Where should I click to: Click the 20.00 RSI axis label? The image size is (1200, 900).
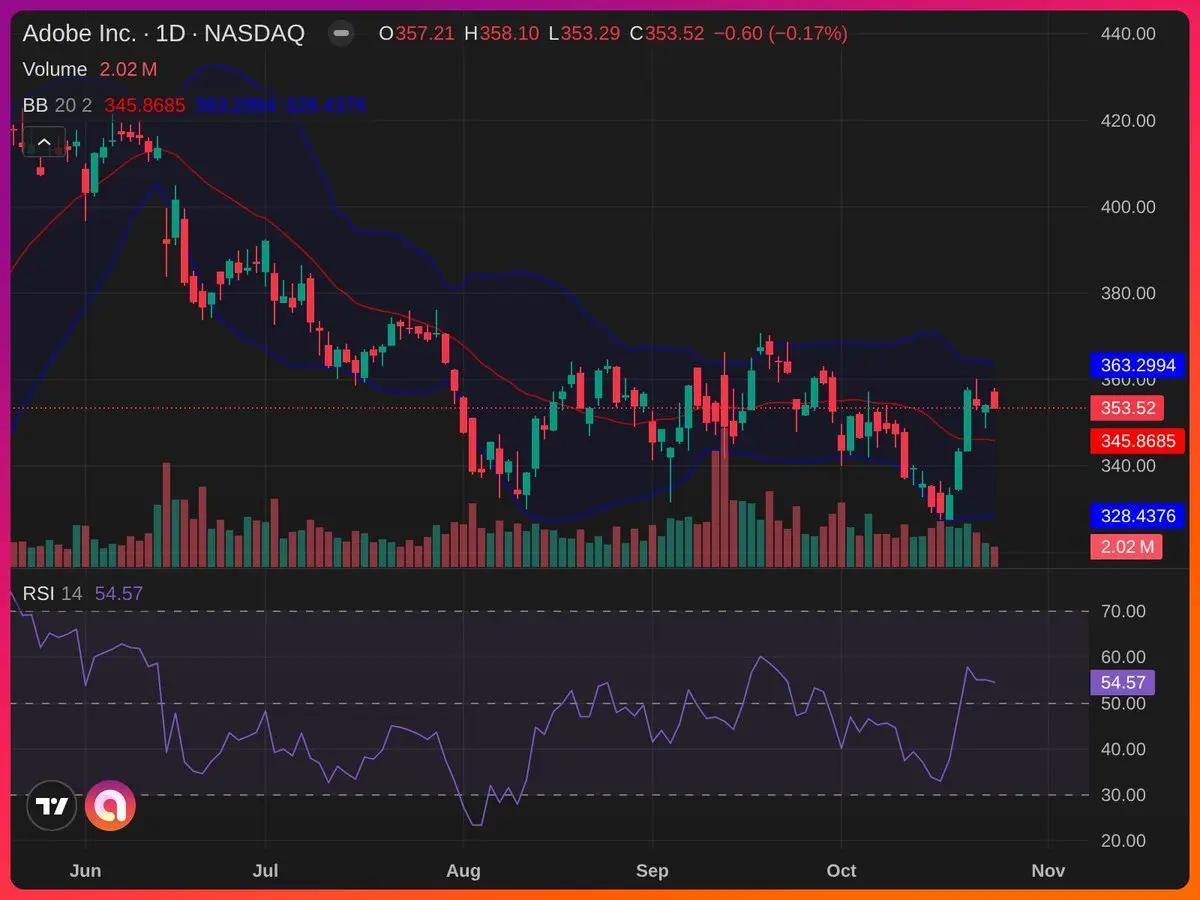[1122, 841]
